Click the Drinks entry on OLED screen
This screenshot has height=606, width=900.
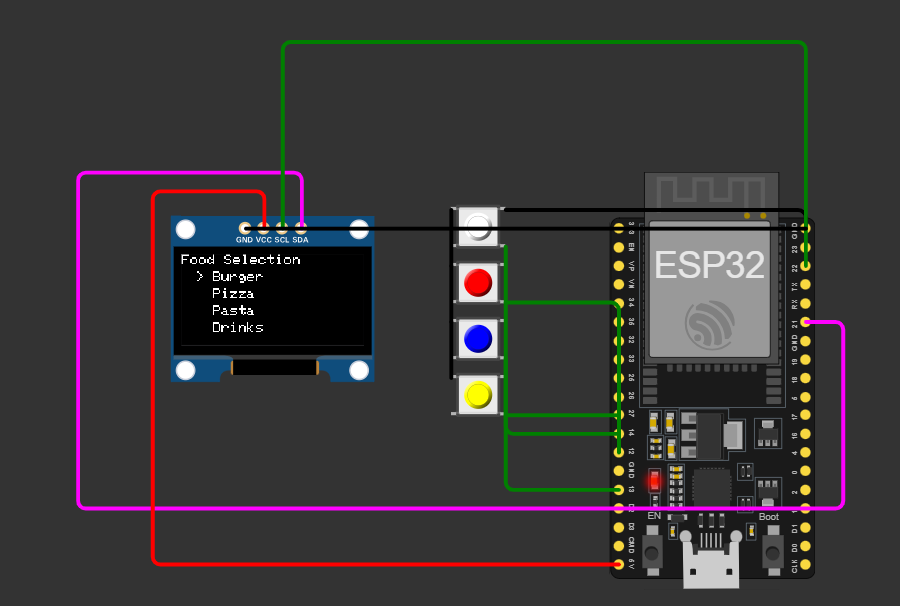pos(238,327)
